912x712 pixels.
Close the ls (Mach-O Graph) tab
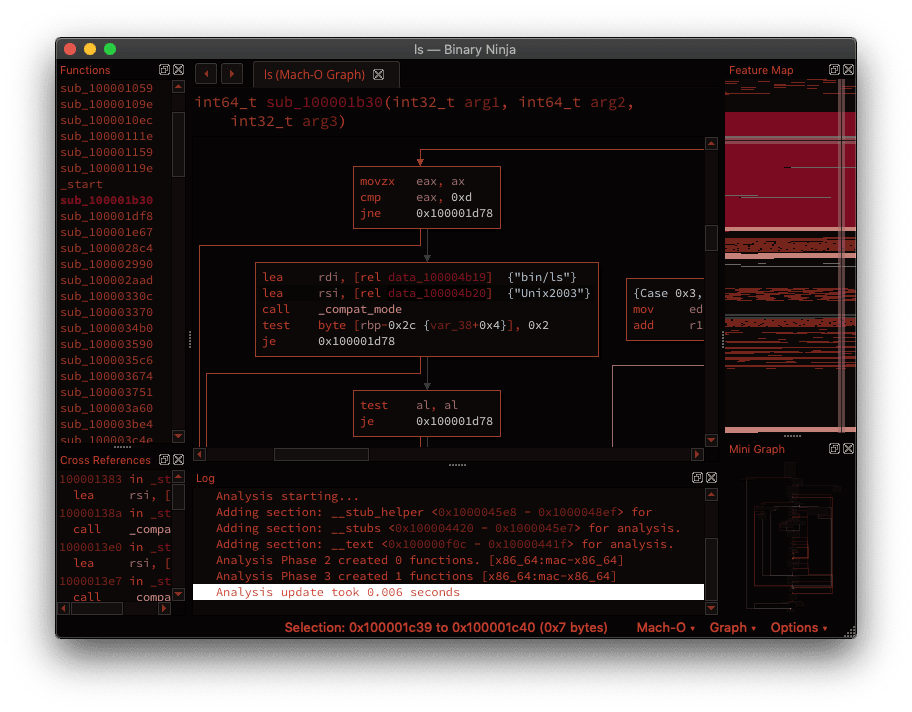point(378,75)
